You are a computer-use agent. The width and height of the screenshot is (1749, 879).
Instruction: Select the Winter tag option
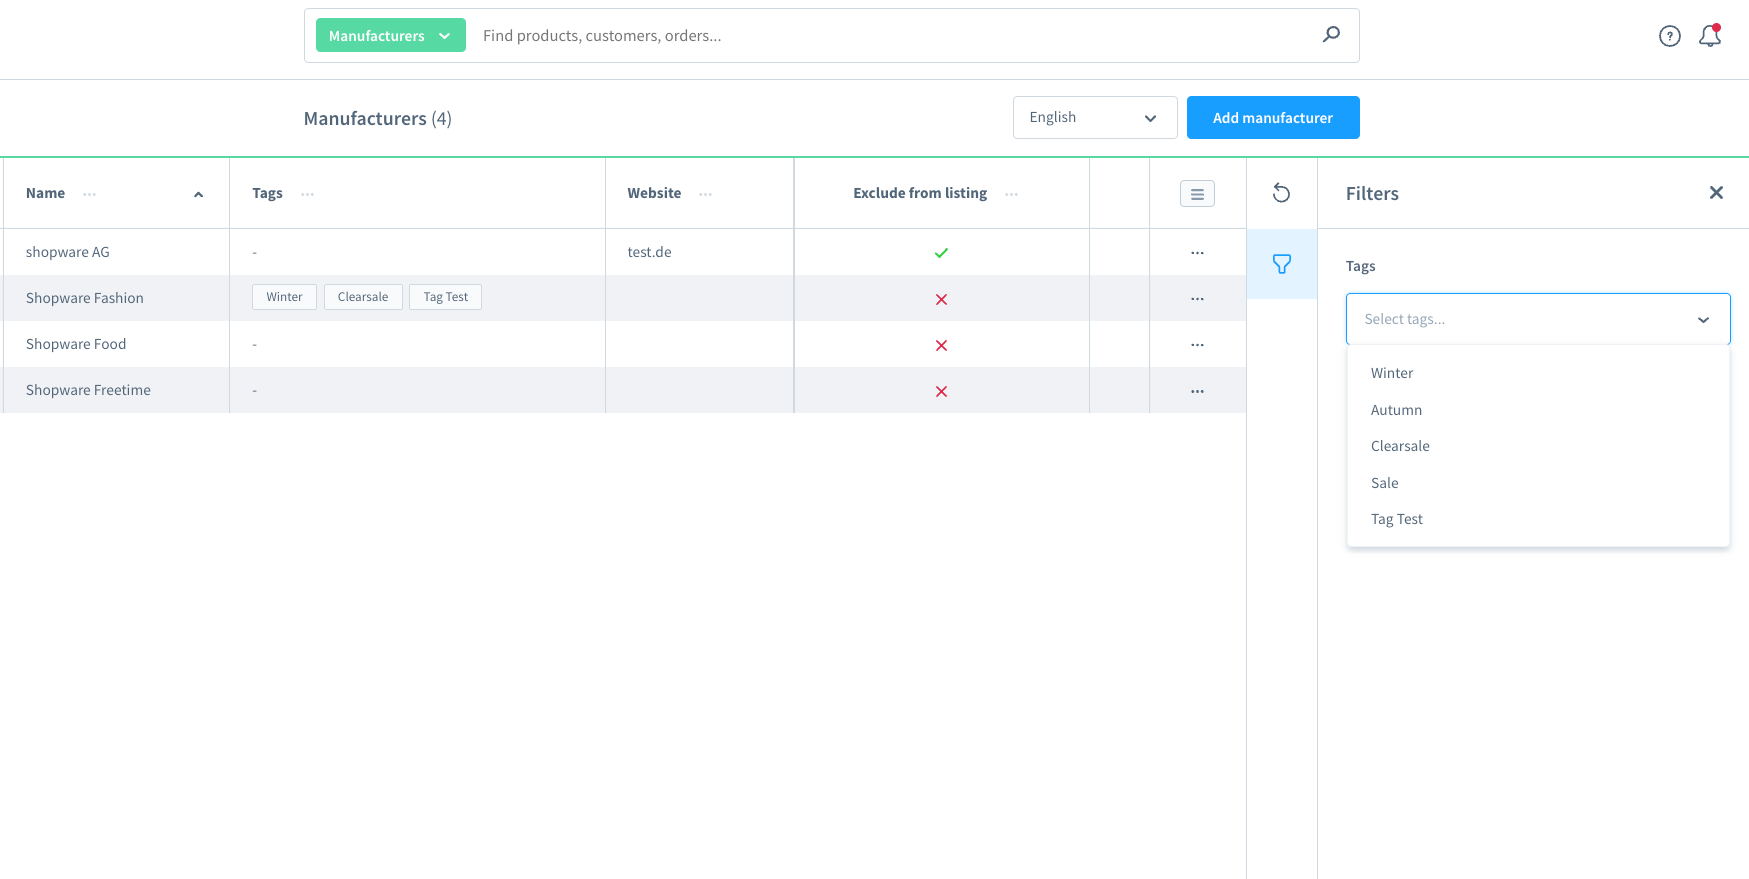[x=1392, y=373]
